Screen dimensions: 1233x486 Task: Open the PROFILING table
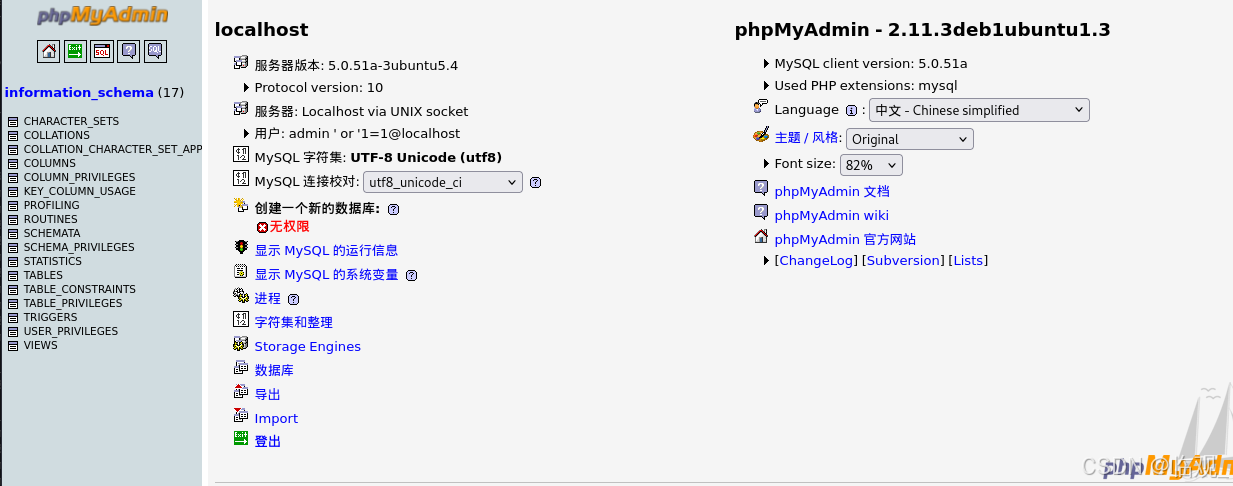tap(52, 205)
